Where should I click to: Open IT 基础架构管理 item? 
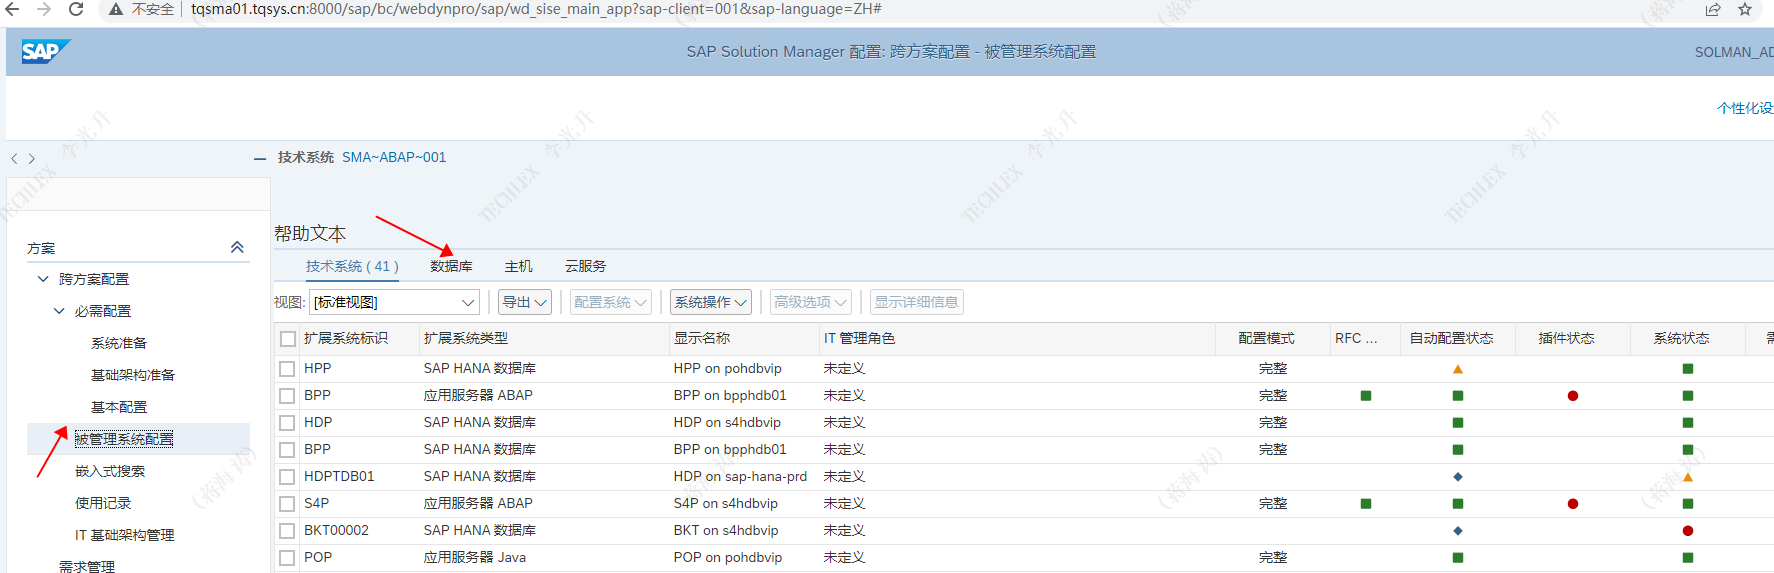pos(124,535)
